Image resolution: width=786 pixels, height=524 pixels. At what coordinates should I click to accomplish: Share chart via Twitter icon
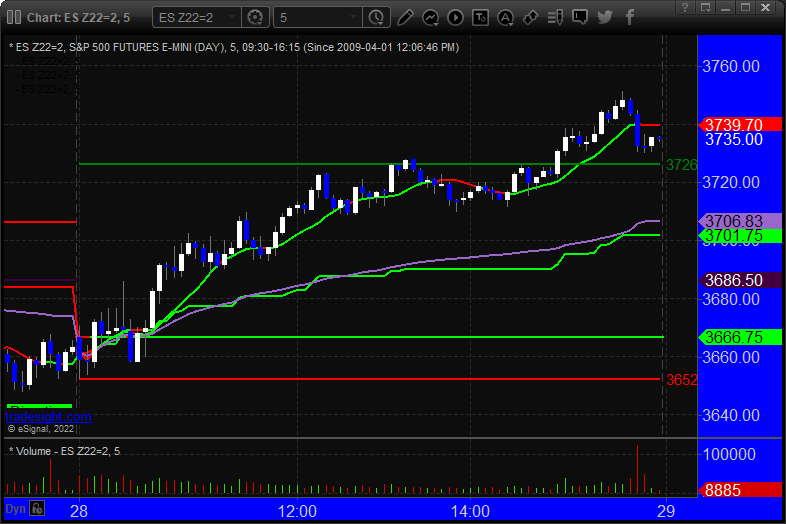[605, 18]
